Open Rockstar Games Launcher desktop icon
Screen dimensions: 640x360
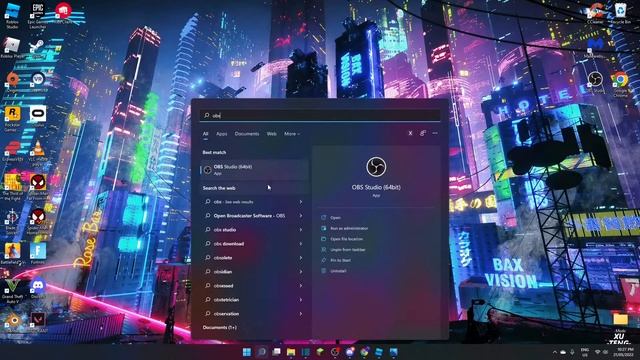pos(12,119)
